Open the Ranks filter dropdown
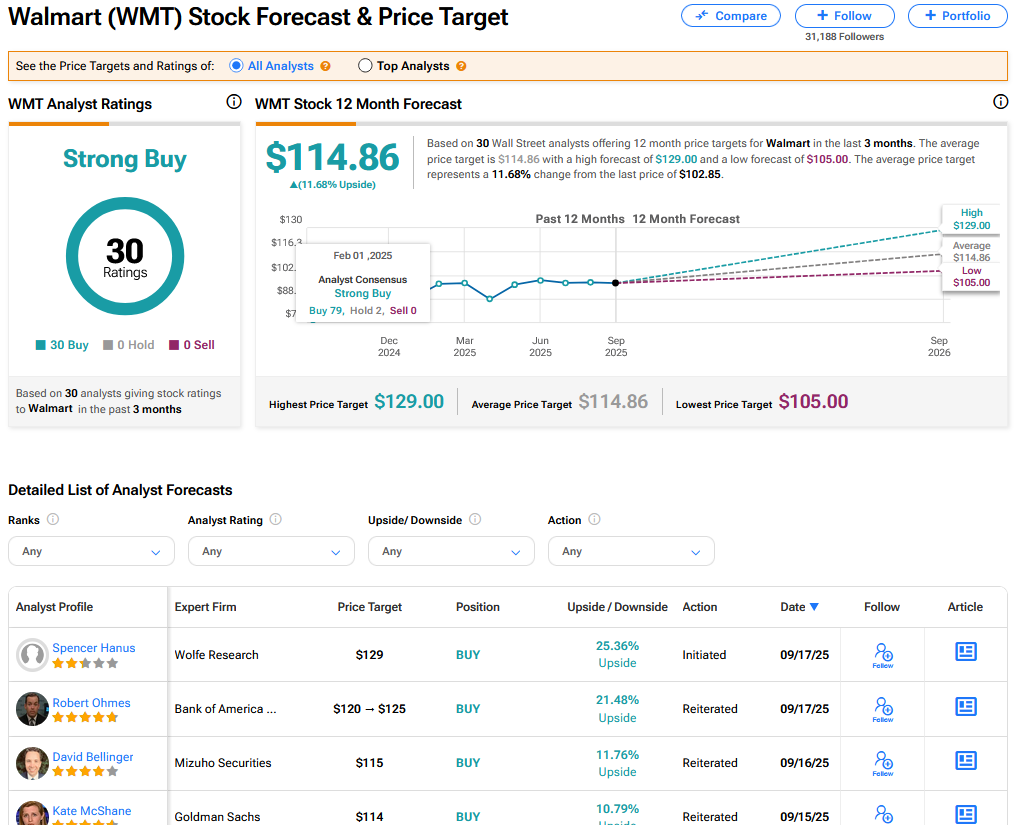The height and width of the screenshot is (825, 1016). tap(91, 551)
